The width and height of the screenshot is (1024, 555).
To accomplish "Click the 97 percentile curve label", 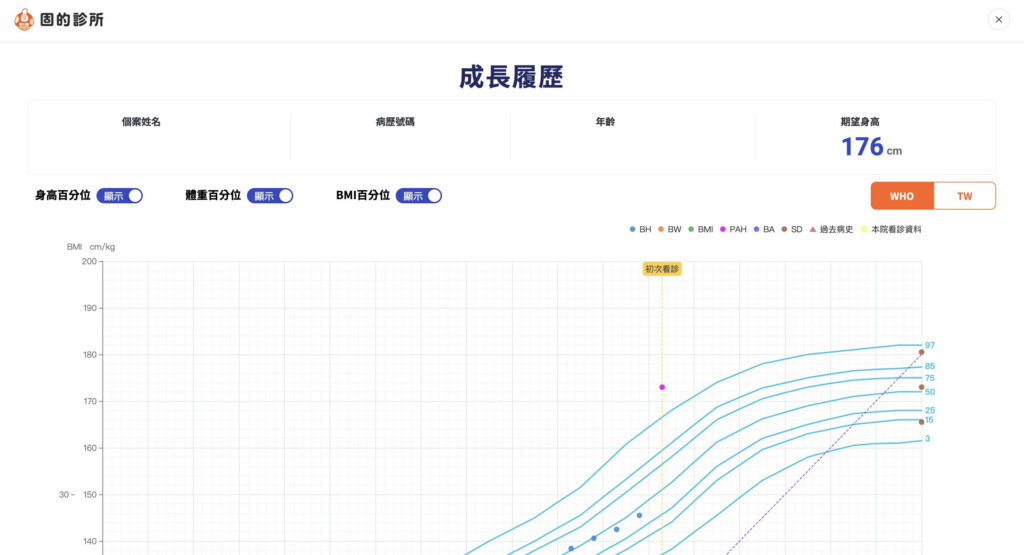I will click(x=930, y=345).
